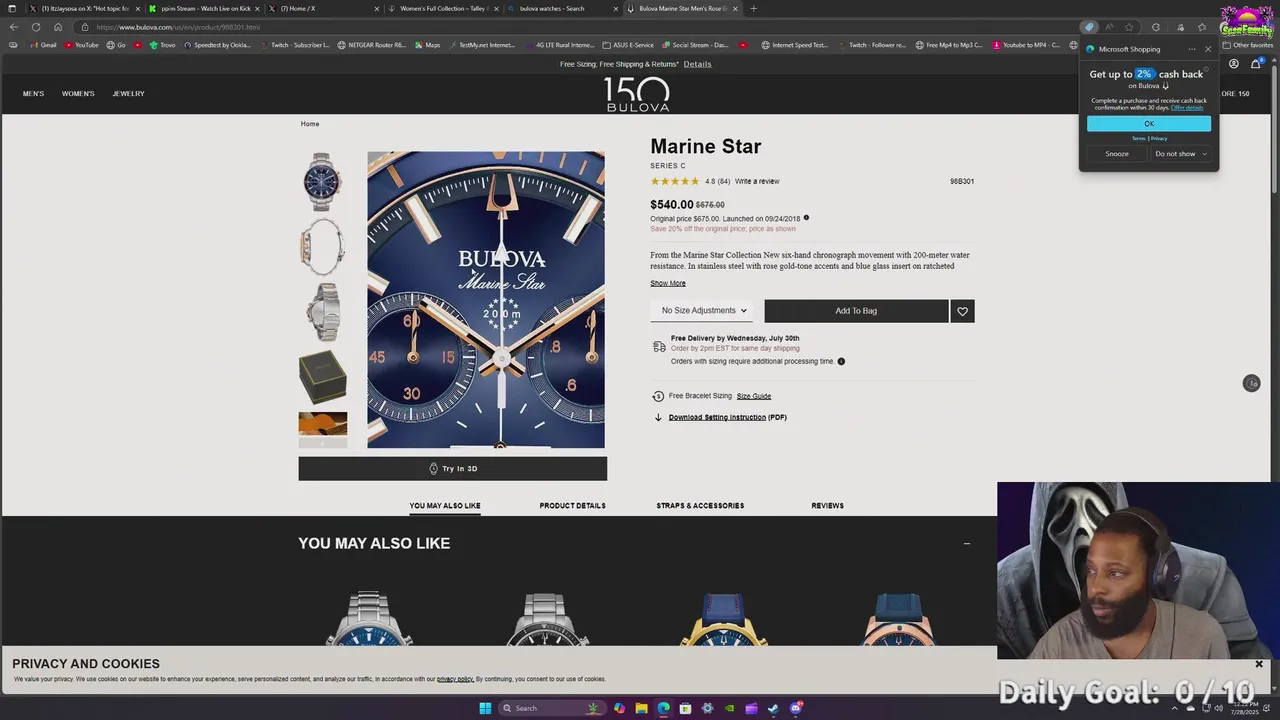Image resolution: width=1280 pixels, height=720 pixels.
Task: Click the delivery truck icon
Action: [659, 346]
